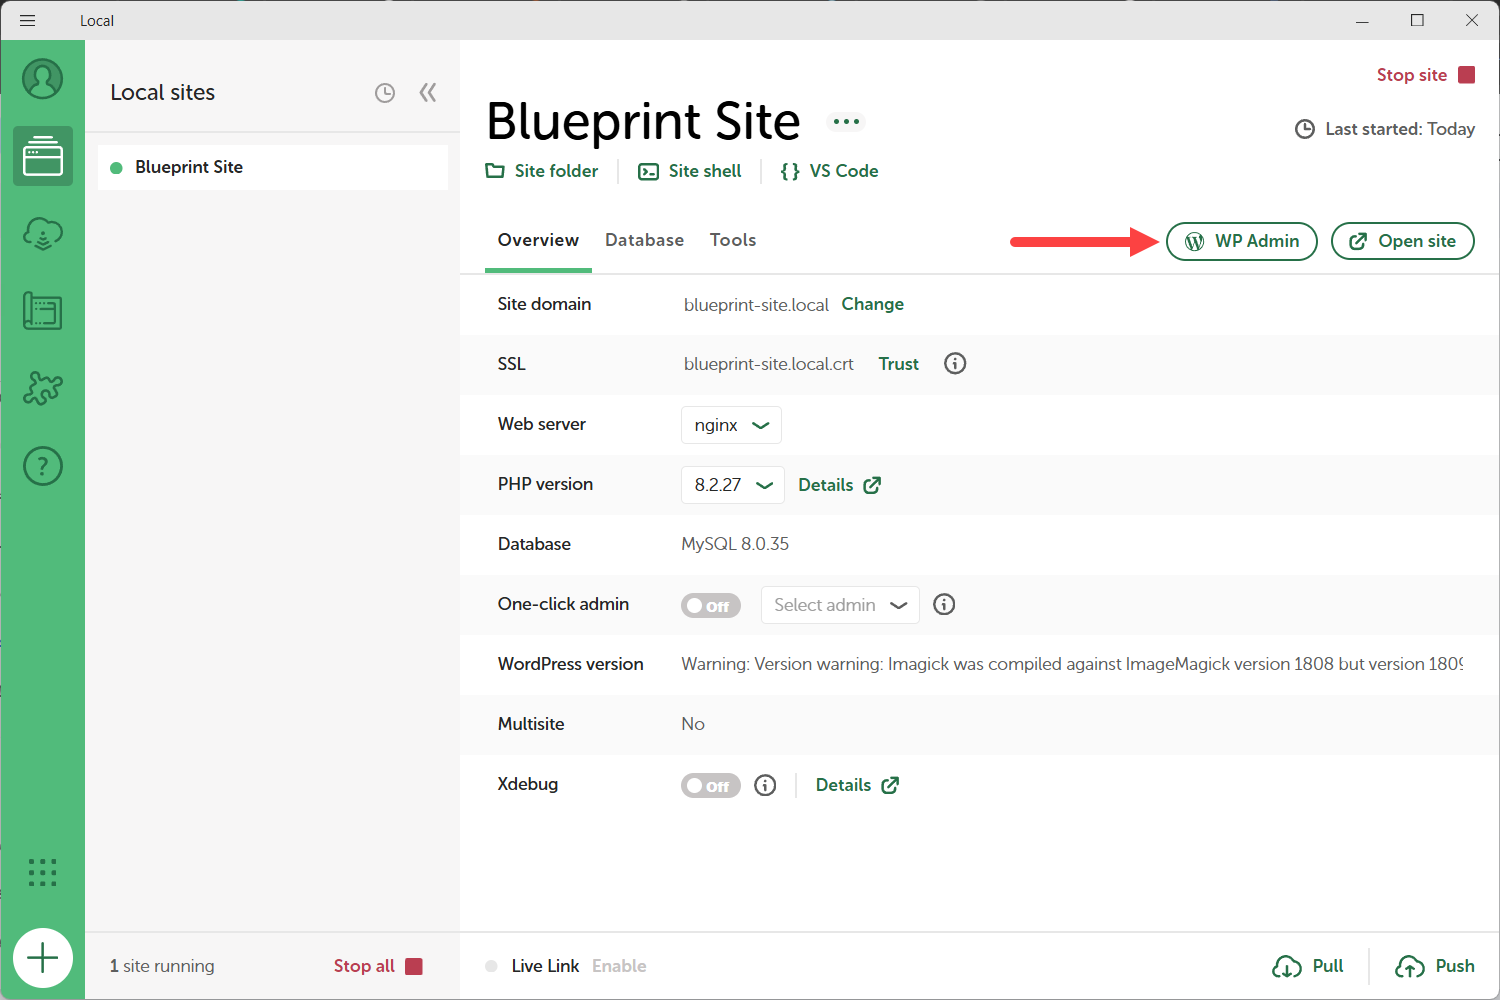Open the Add-ons puzzle piece icon
Image resolution: width=1500 pixels, height=1000 pixels.
pos(43,388)
